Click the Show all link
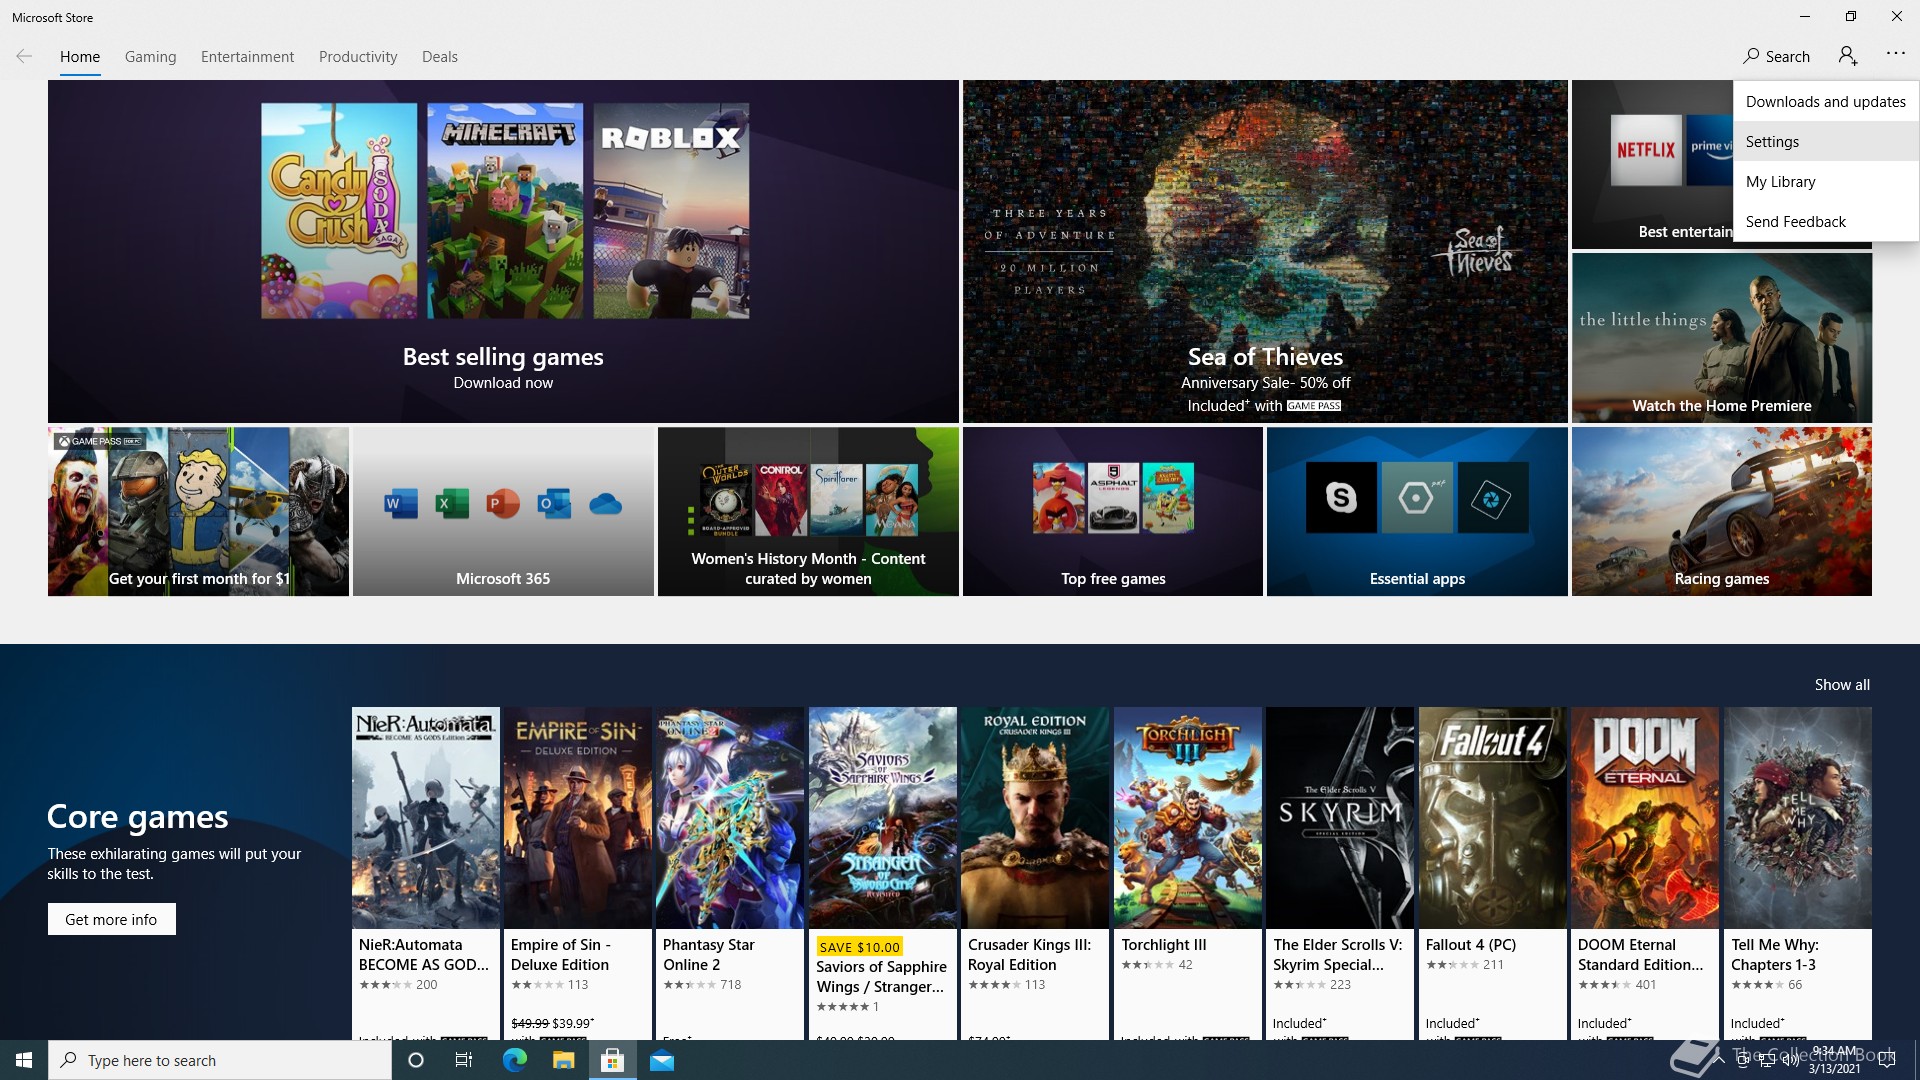1920x1080 pixels. (x=1841, y=685)
